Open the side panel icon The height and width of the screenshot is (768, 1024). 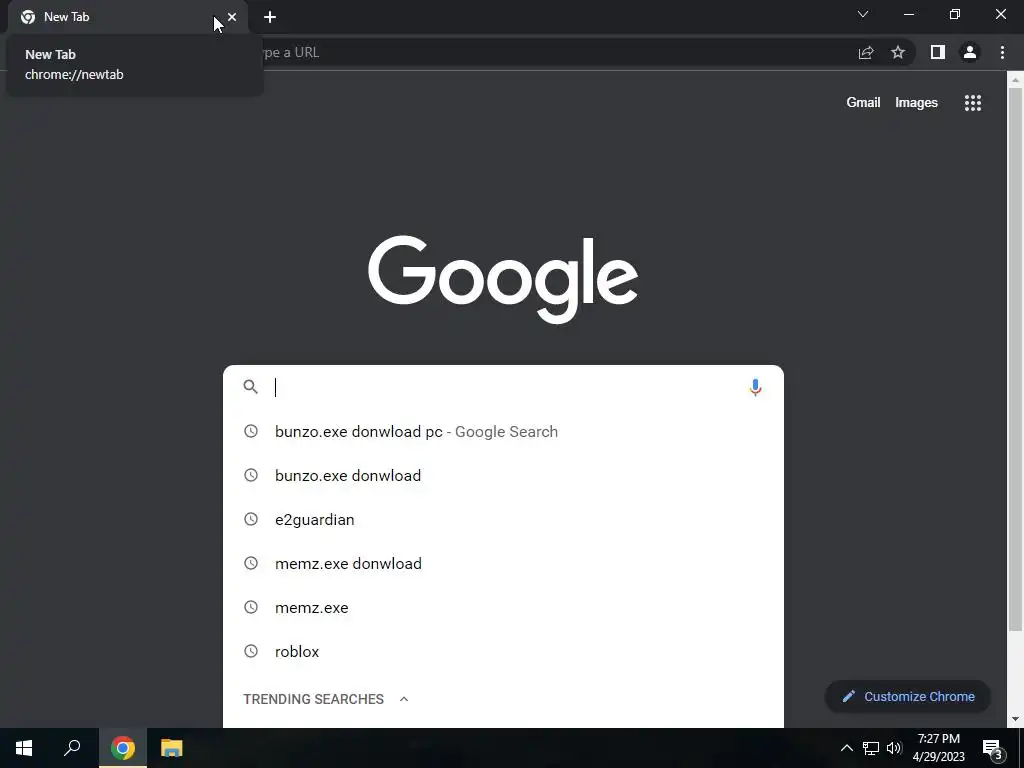tap(938, 52)
